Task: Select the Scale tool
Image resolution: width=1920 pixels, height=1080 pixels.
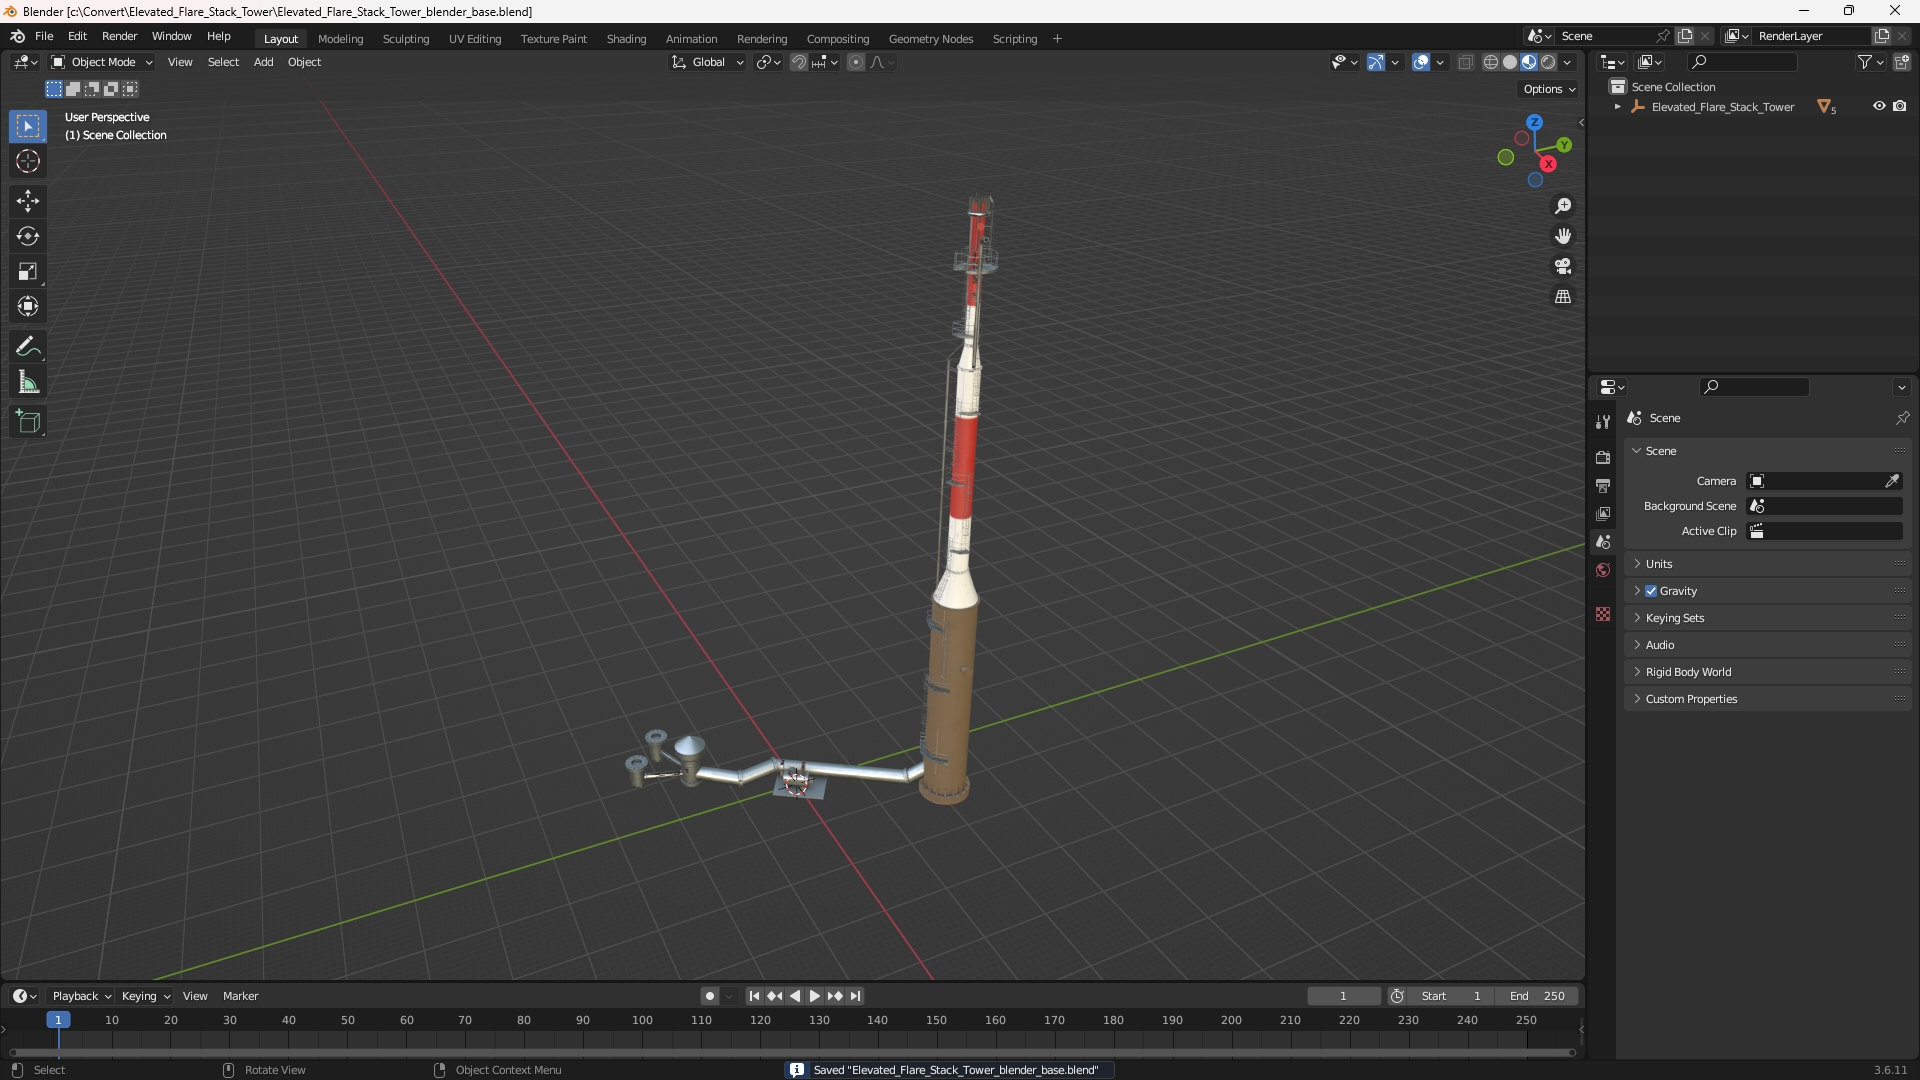Action: point(28,271)
